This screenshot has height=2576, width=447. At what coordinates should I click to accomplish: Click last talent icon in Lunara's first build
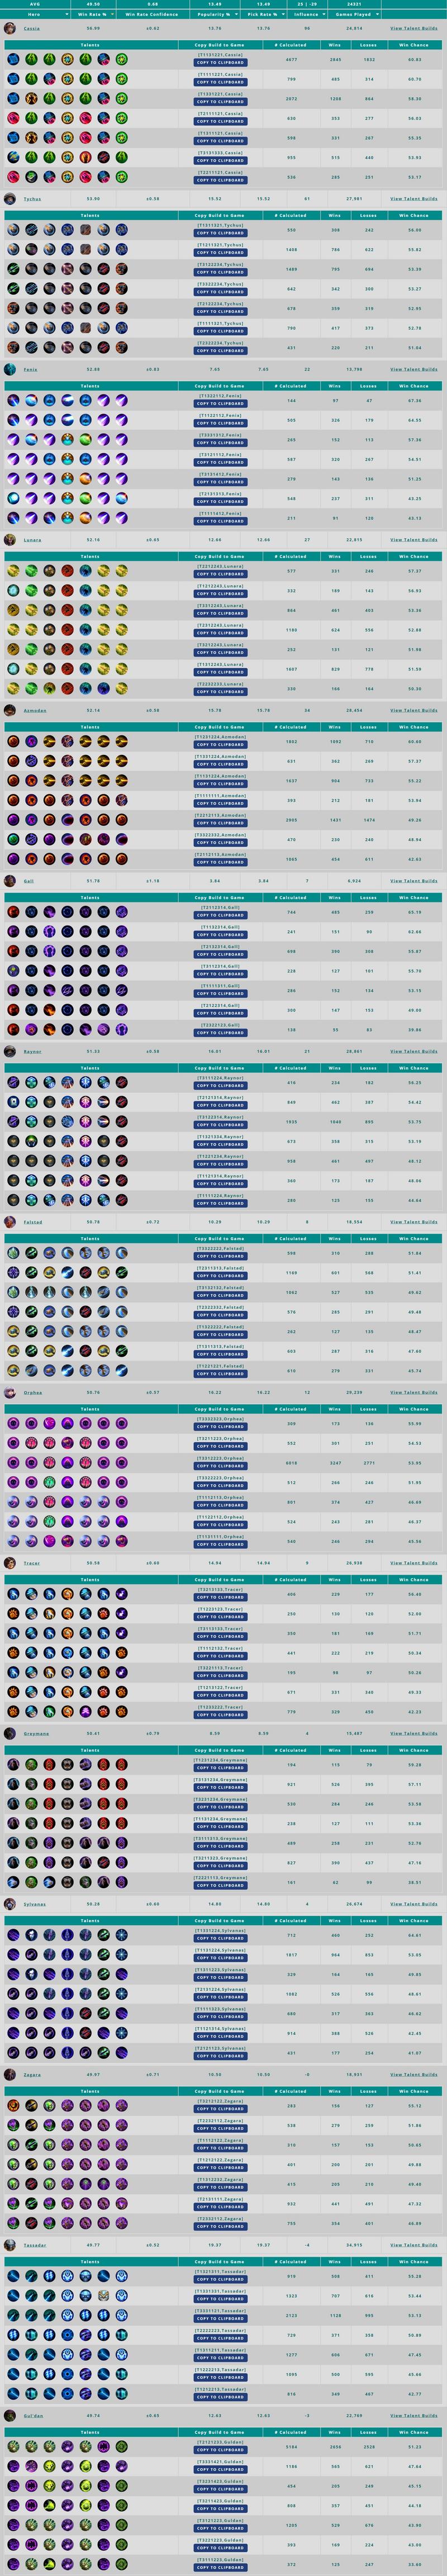[121, 571]
